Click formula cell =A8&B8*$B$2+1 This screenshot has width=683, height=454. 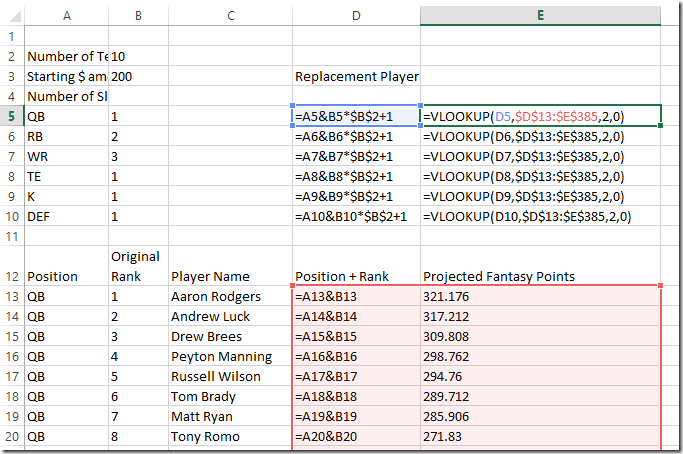(x=356, y=176)
